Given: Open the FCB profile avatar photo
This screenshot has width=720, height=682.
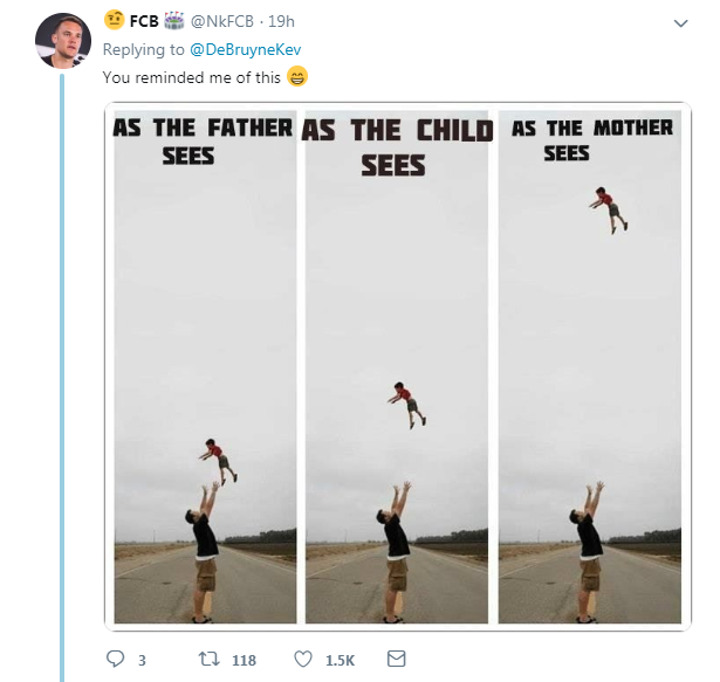Looking at the screenshot, I should [x=63, y=42].
